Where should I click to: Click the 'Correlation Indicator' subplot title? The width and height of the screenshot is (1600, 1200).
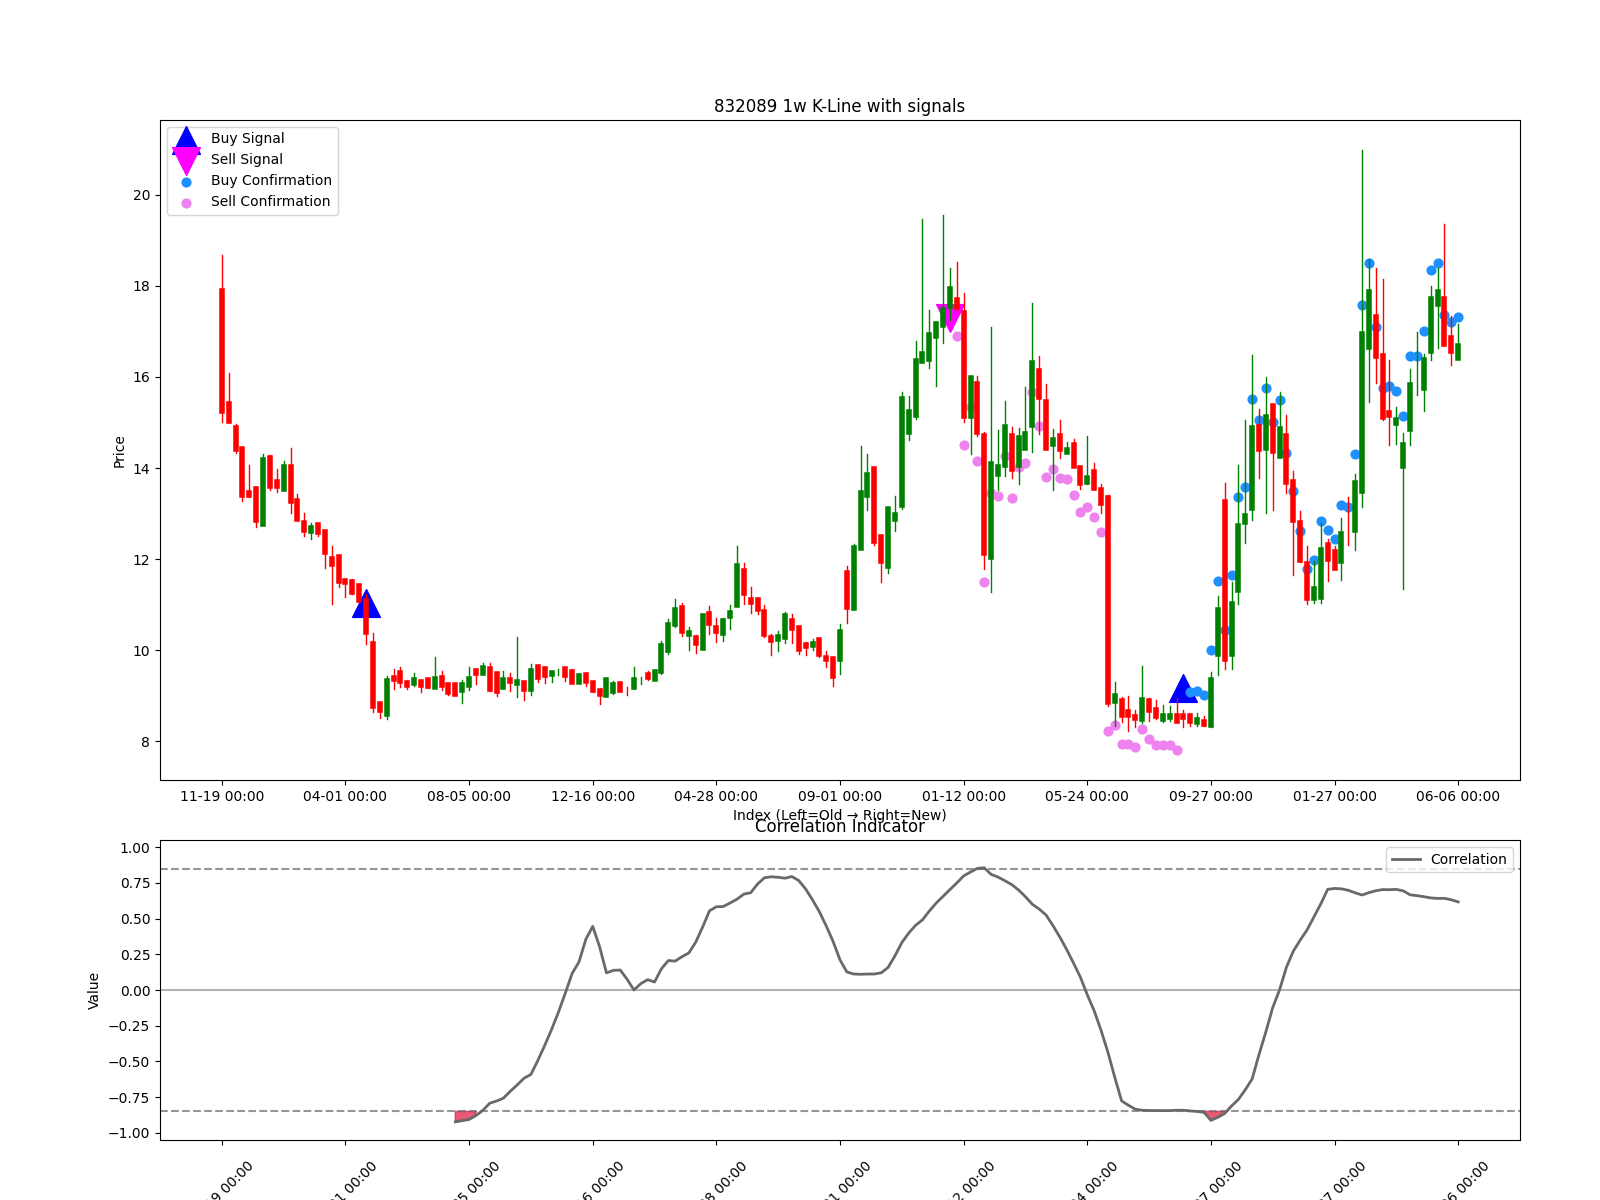click(x=839, y=827)
